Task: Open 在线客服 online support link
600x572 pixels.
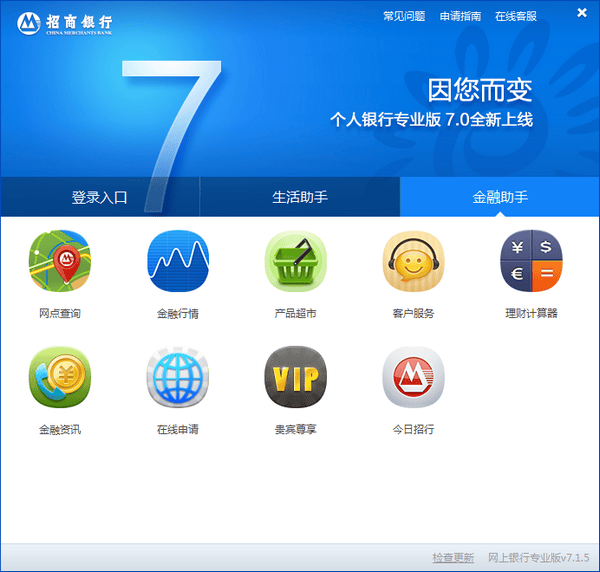Action: coord(516,17)
